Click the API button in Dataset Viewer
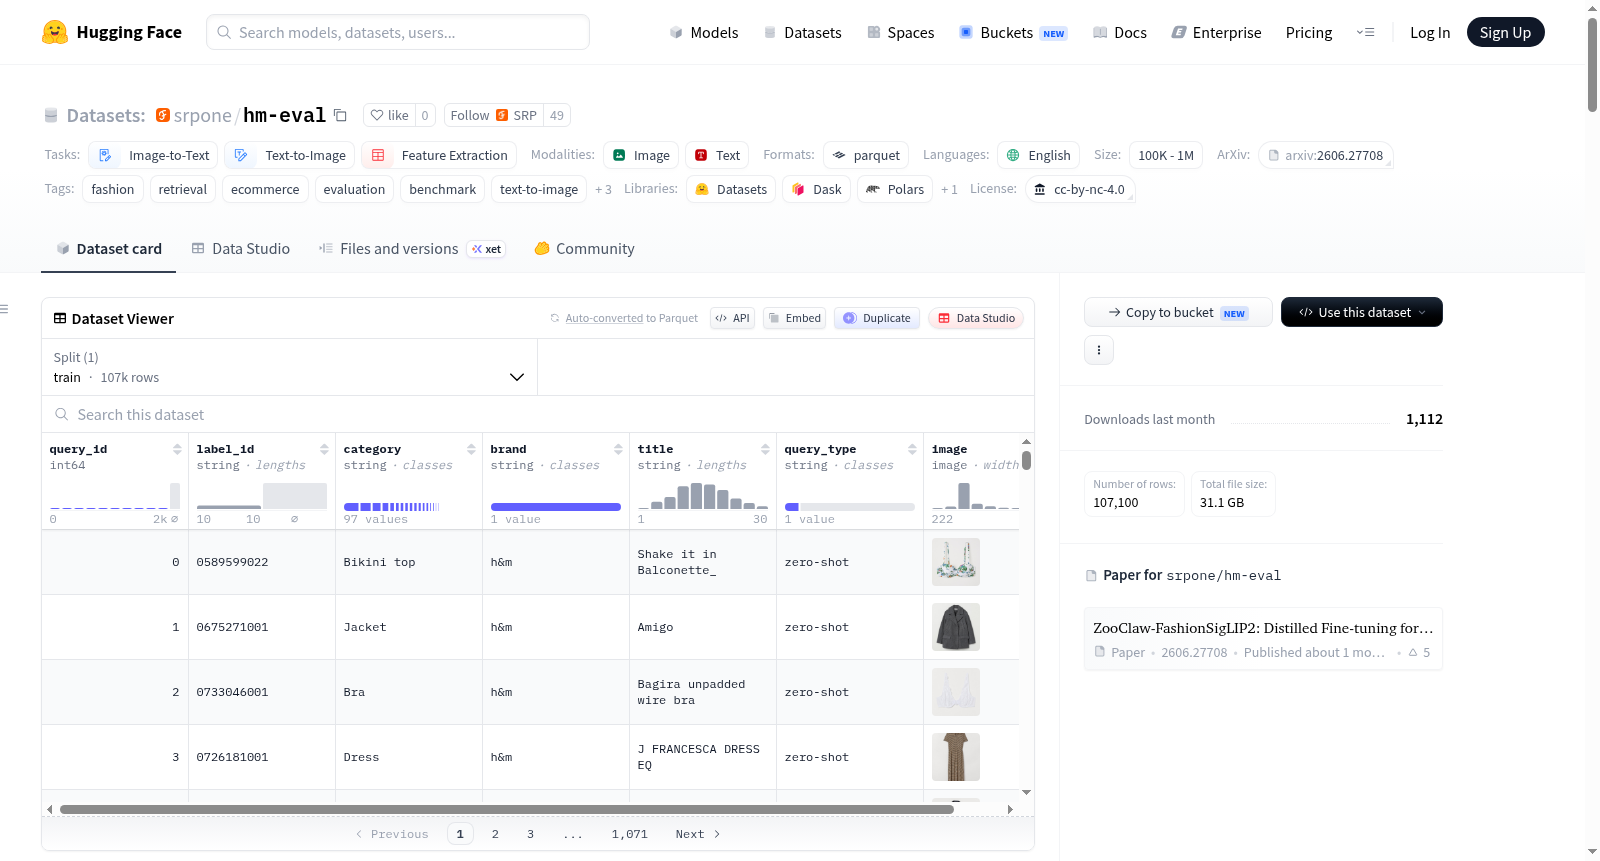Screen dimensions: 1600x861 tap(732, 318)
